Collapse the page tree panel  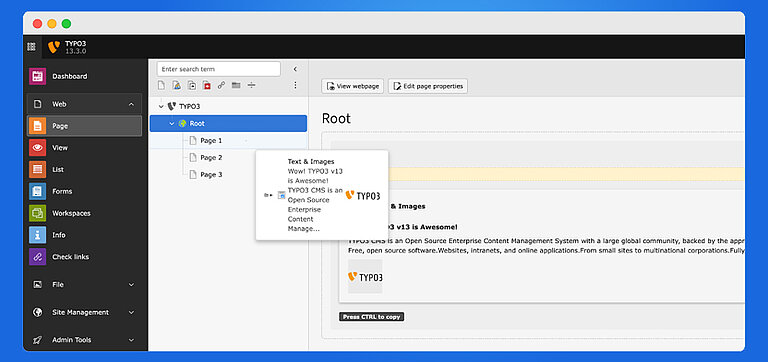(x=295, y=69)
